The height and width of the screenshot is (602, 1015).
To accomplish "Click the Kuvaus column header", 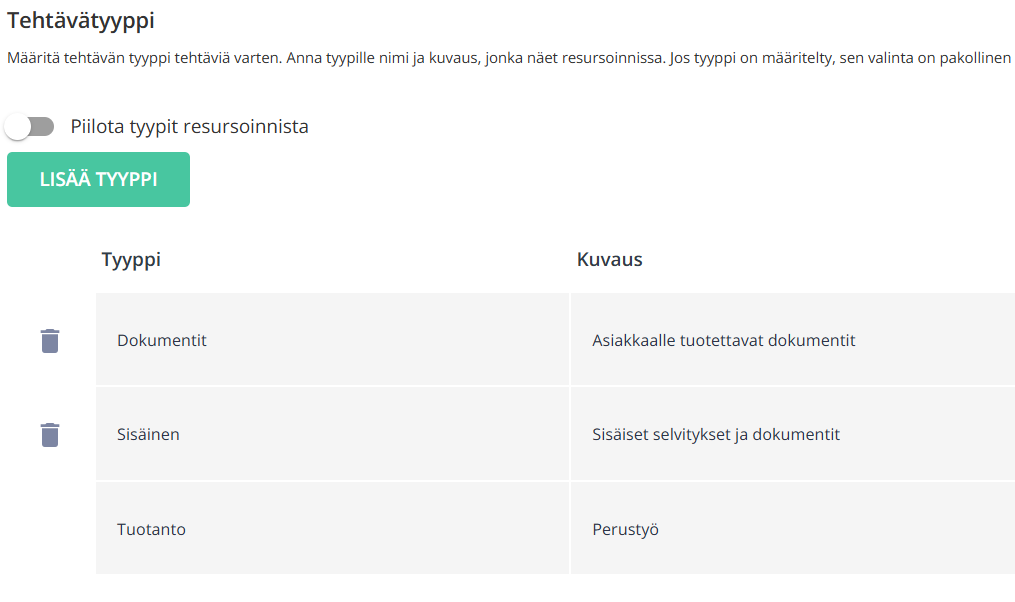I will click(x=609, y=260).
